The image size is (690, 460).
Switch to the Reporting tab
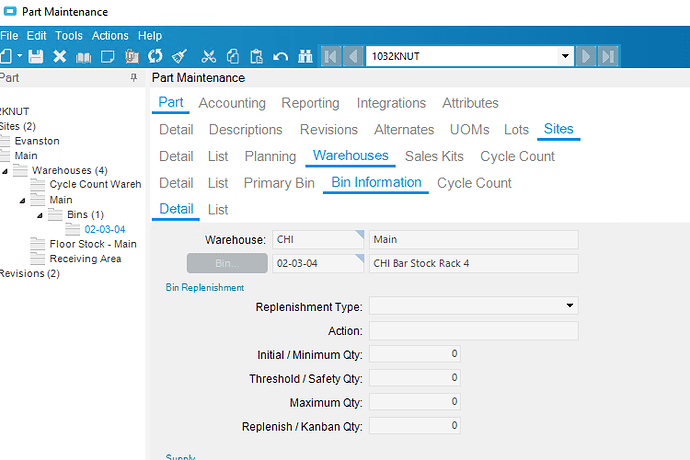(310, 103)
